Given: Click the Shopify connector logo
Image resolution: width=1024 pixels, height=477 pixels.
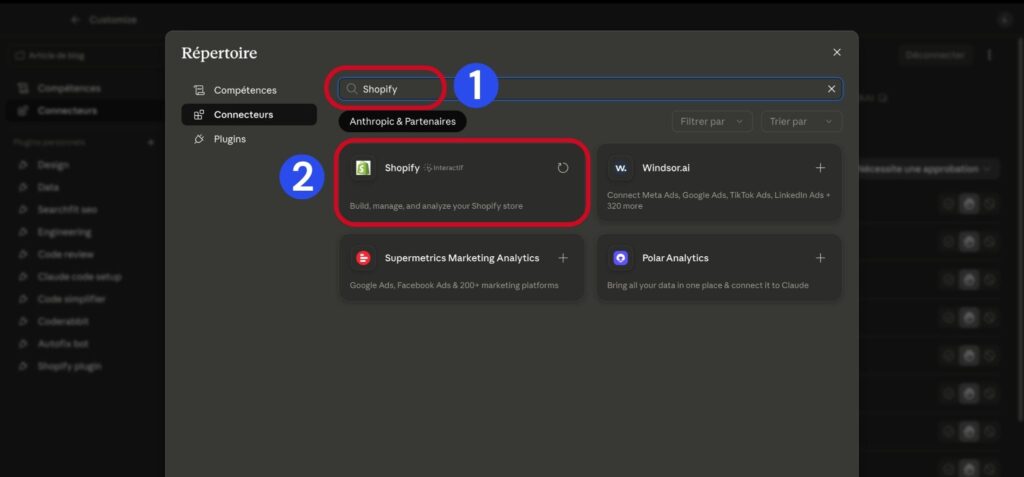Looking at the screenshot, I should click(363, 168).
